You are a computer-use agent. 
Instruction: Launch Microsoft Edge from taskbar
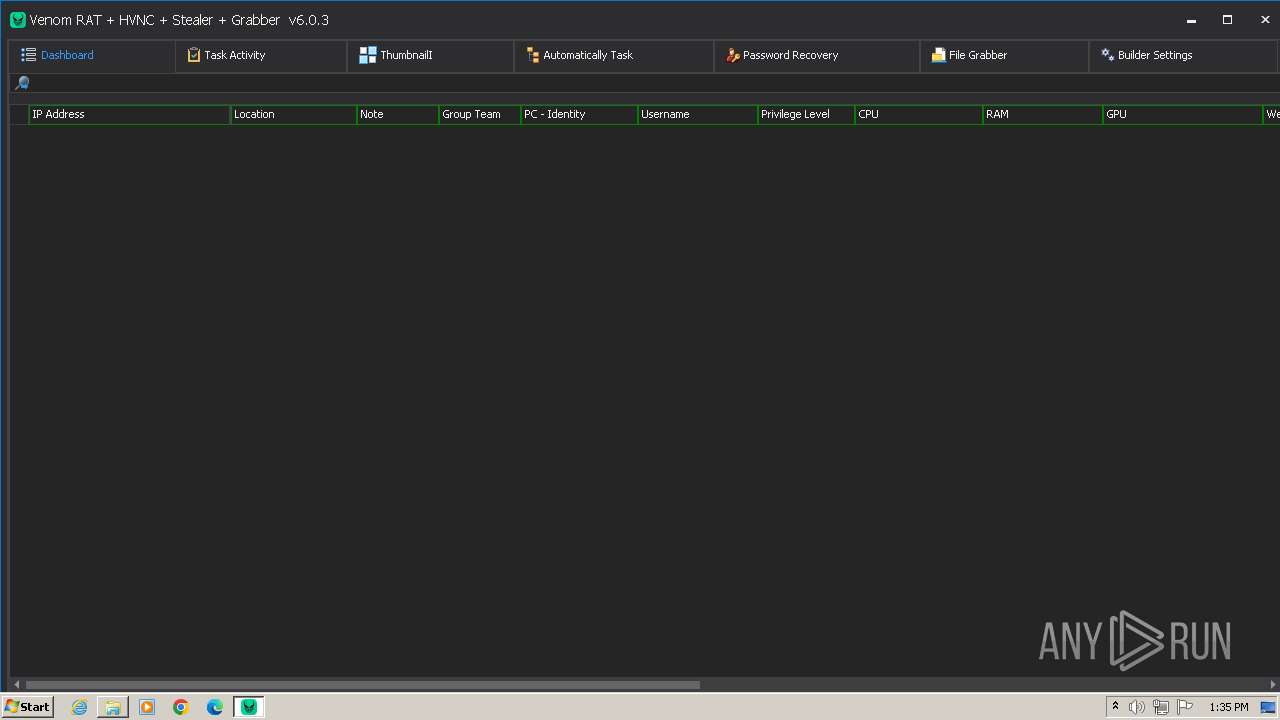[x=215, y=707]
